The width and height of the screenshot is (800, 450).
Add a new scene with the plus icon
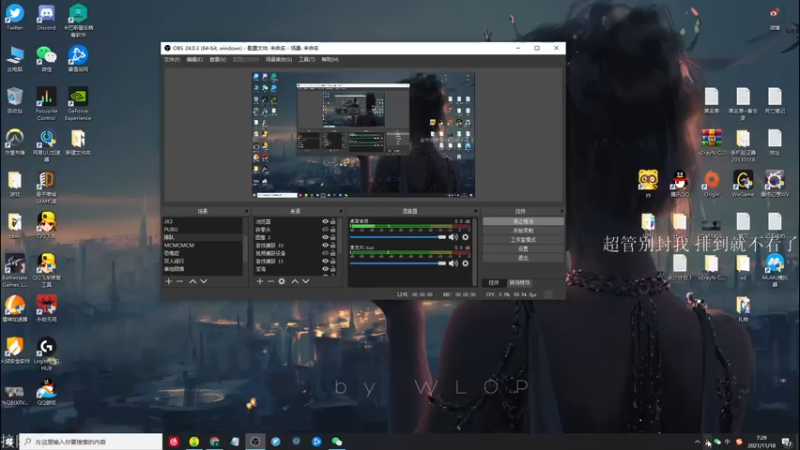(168, 281)
